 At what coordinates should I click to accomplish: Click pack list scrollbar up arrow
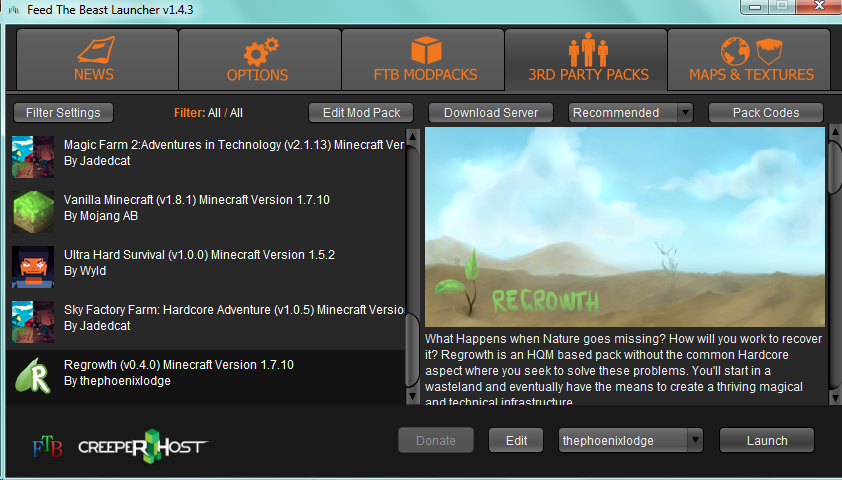point(412,137)
